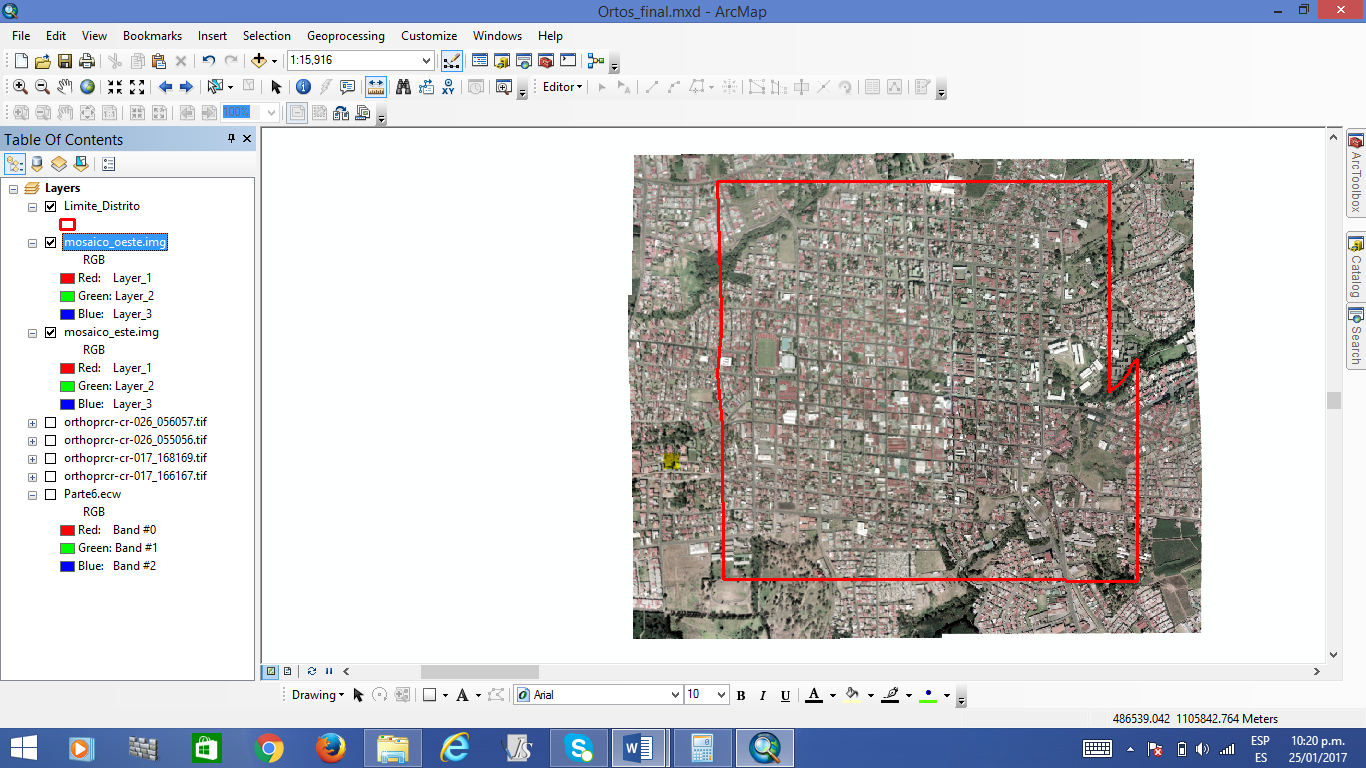Switch to List By Source view

pyautogui.click(x=37, y=164)
